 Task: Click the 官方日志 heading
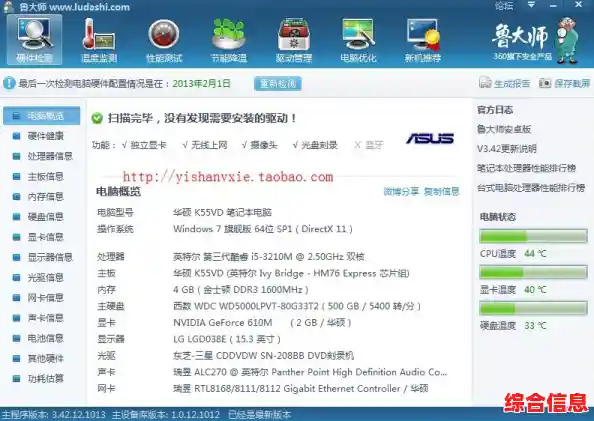495,110
